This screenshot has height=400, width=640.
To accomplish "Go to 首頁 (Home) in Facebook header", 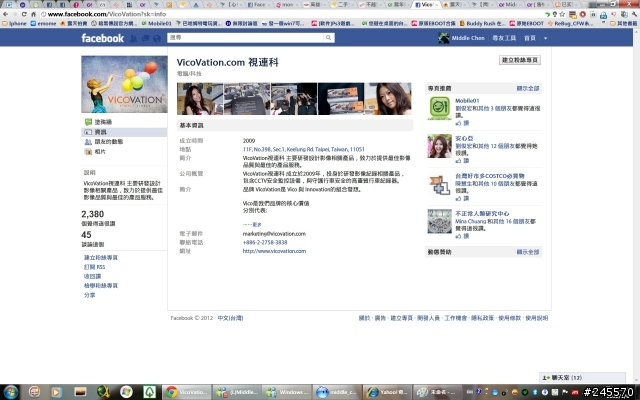I will pyautogui.click(x=529, y=38).
